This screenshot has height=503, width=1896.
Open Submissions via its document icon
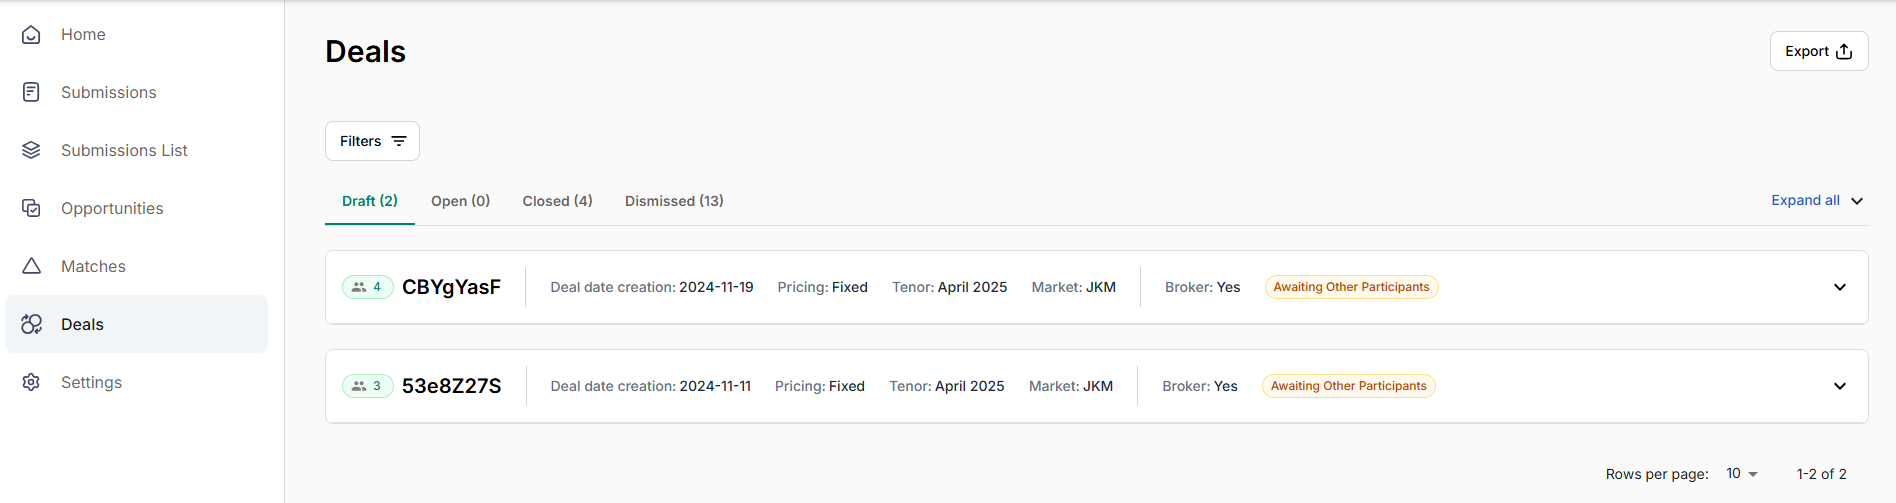[x=31, y=92]
